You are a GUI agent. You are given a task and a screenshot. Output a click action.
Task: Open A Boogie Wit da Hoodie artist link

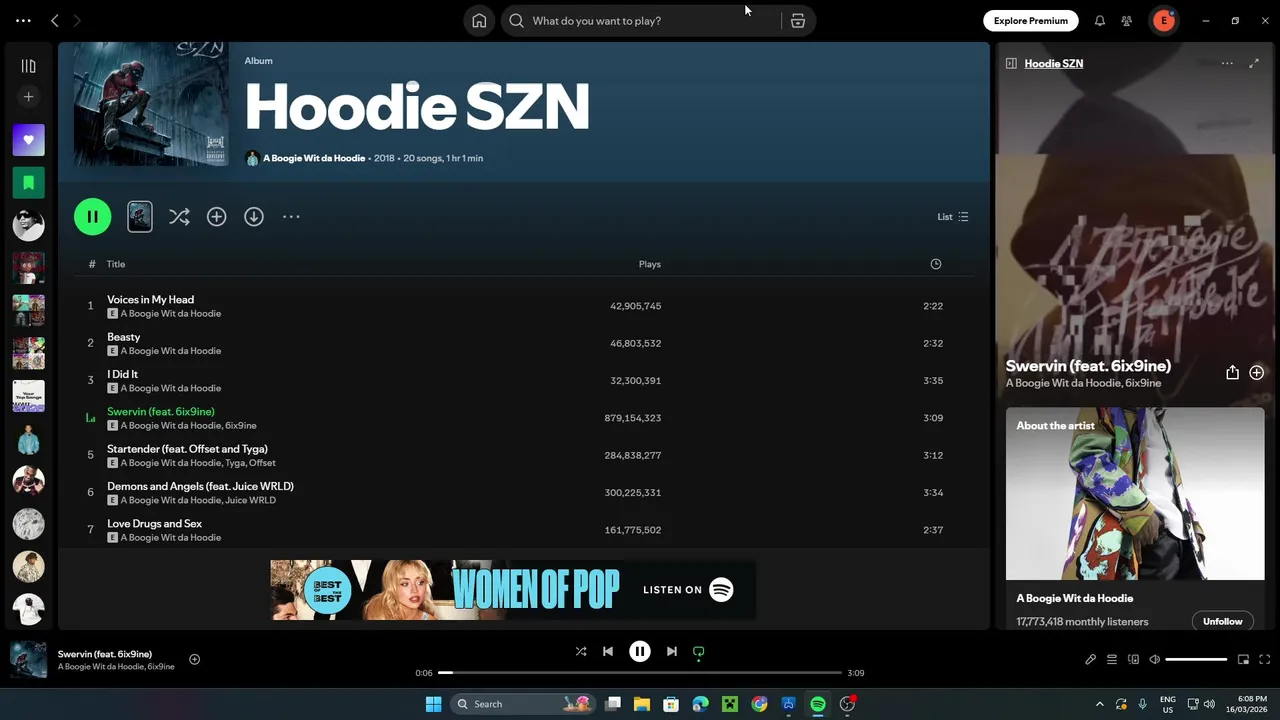click(314, 158)
